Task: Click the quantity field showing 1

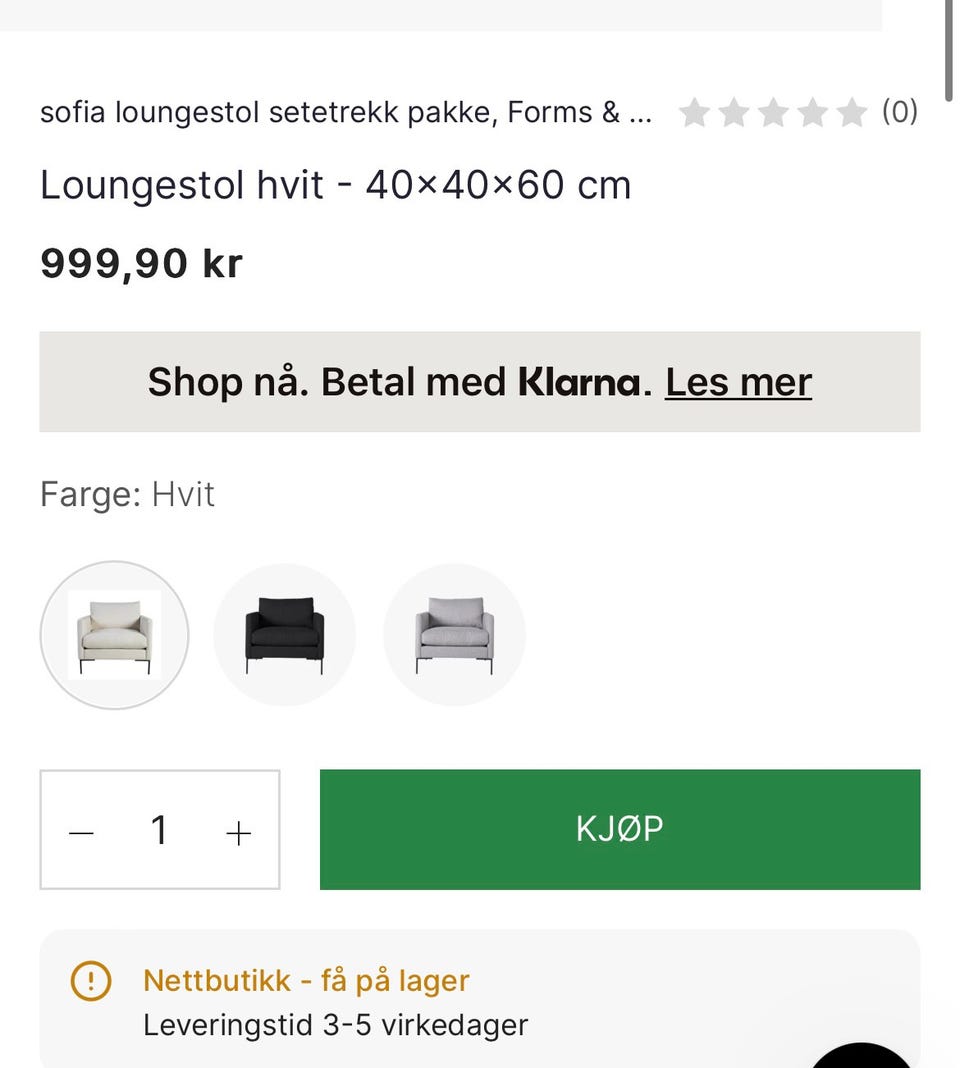Action: tap(159, 830)
